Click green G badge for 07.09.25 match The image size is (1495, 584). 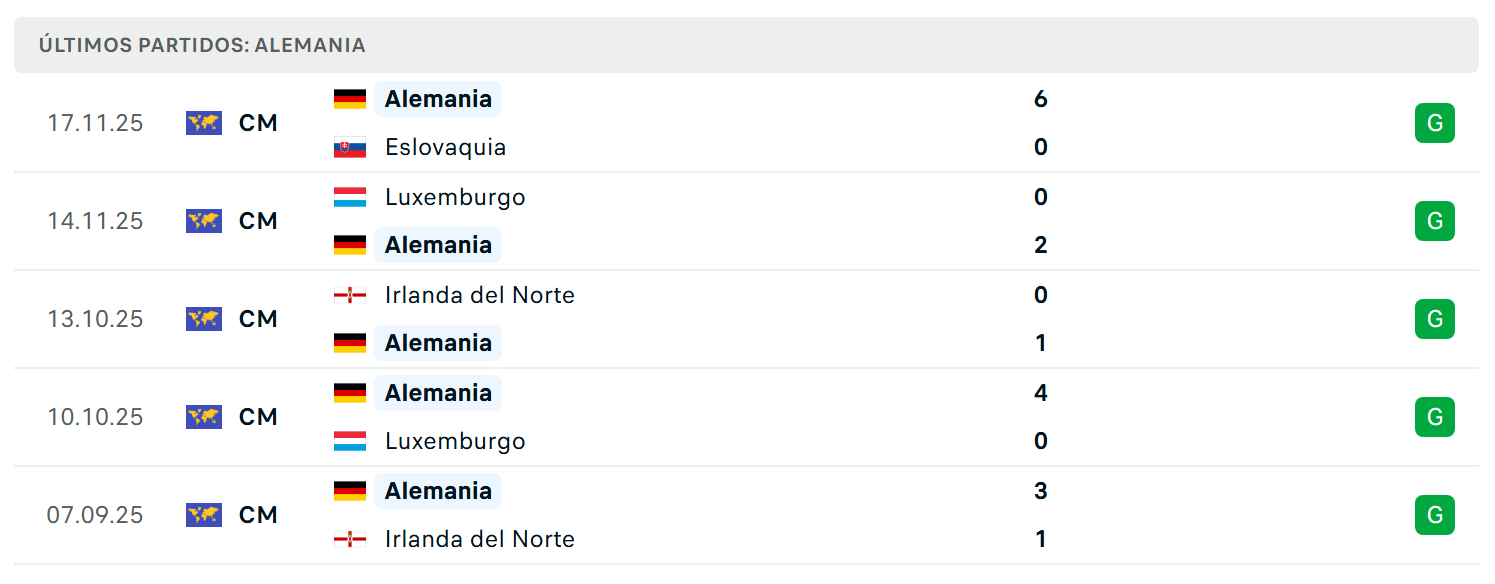(1435, 515)
